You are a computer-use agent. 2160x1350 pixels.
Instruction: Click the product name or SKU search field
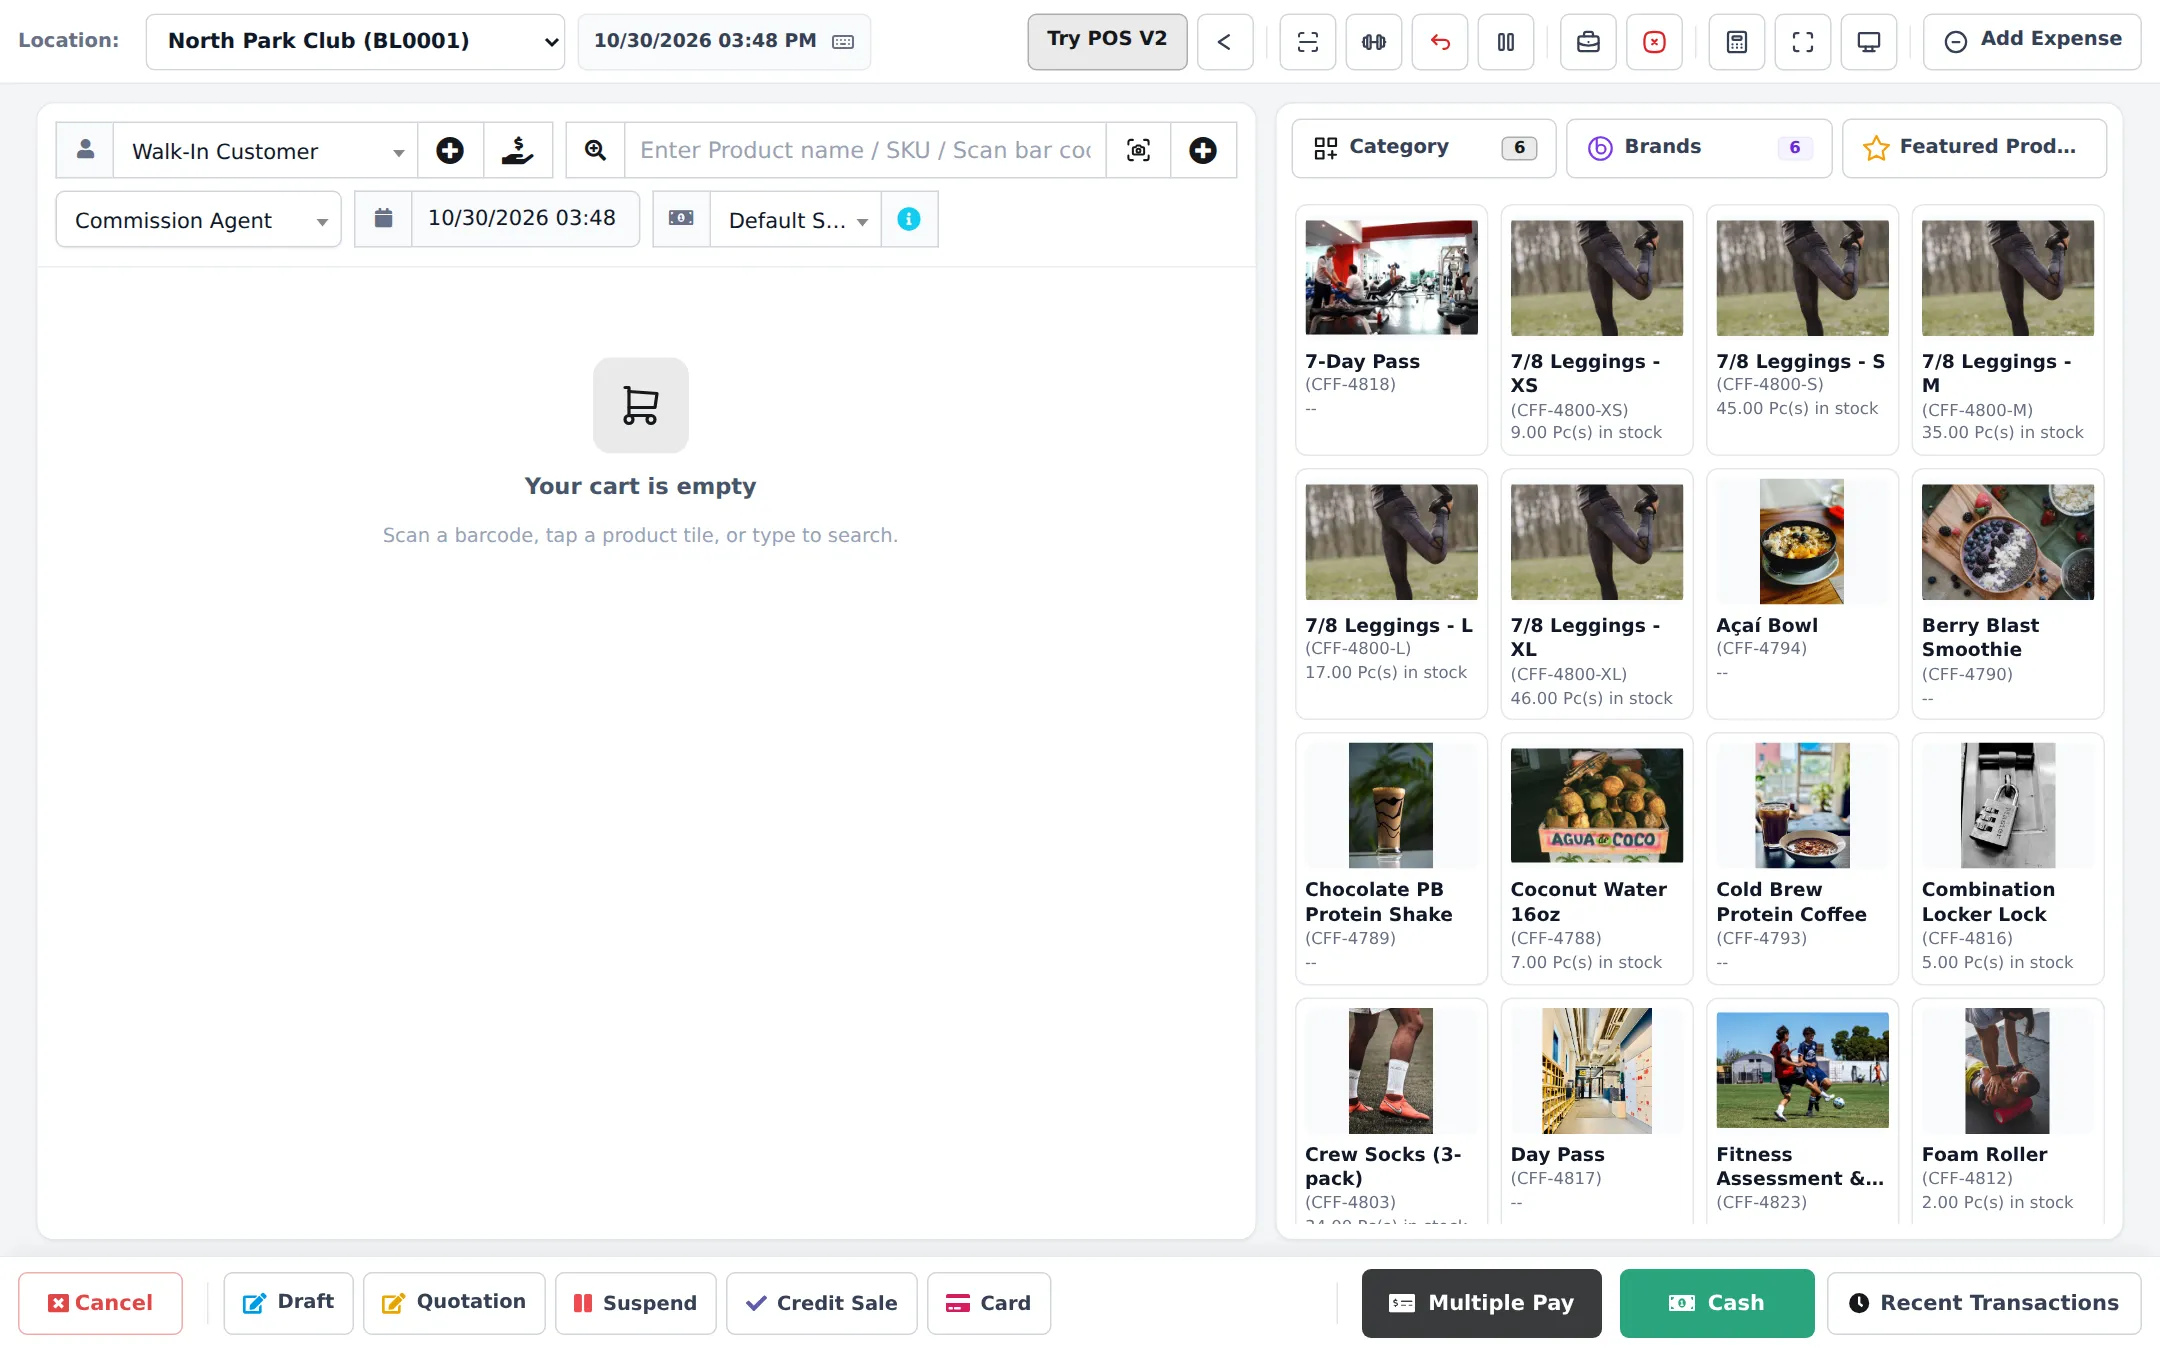(x=865, y=150)
